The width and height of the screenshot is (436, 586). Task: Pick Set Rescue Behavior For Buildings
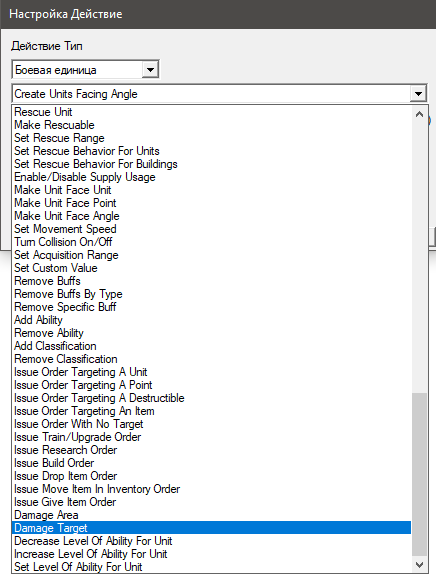211,164
